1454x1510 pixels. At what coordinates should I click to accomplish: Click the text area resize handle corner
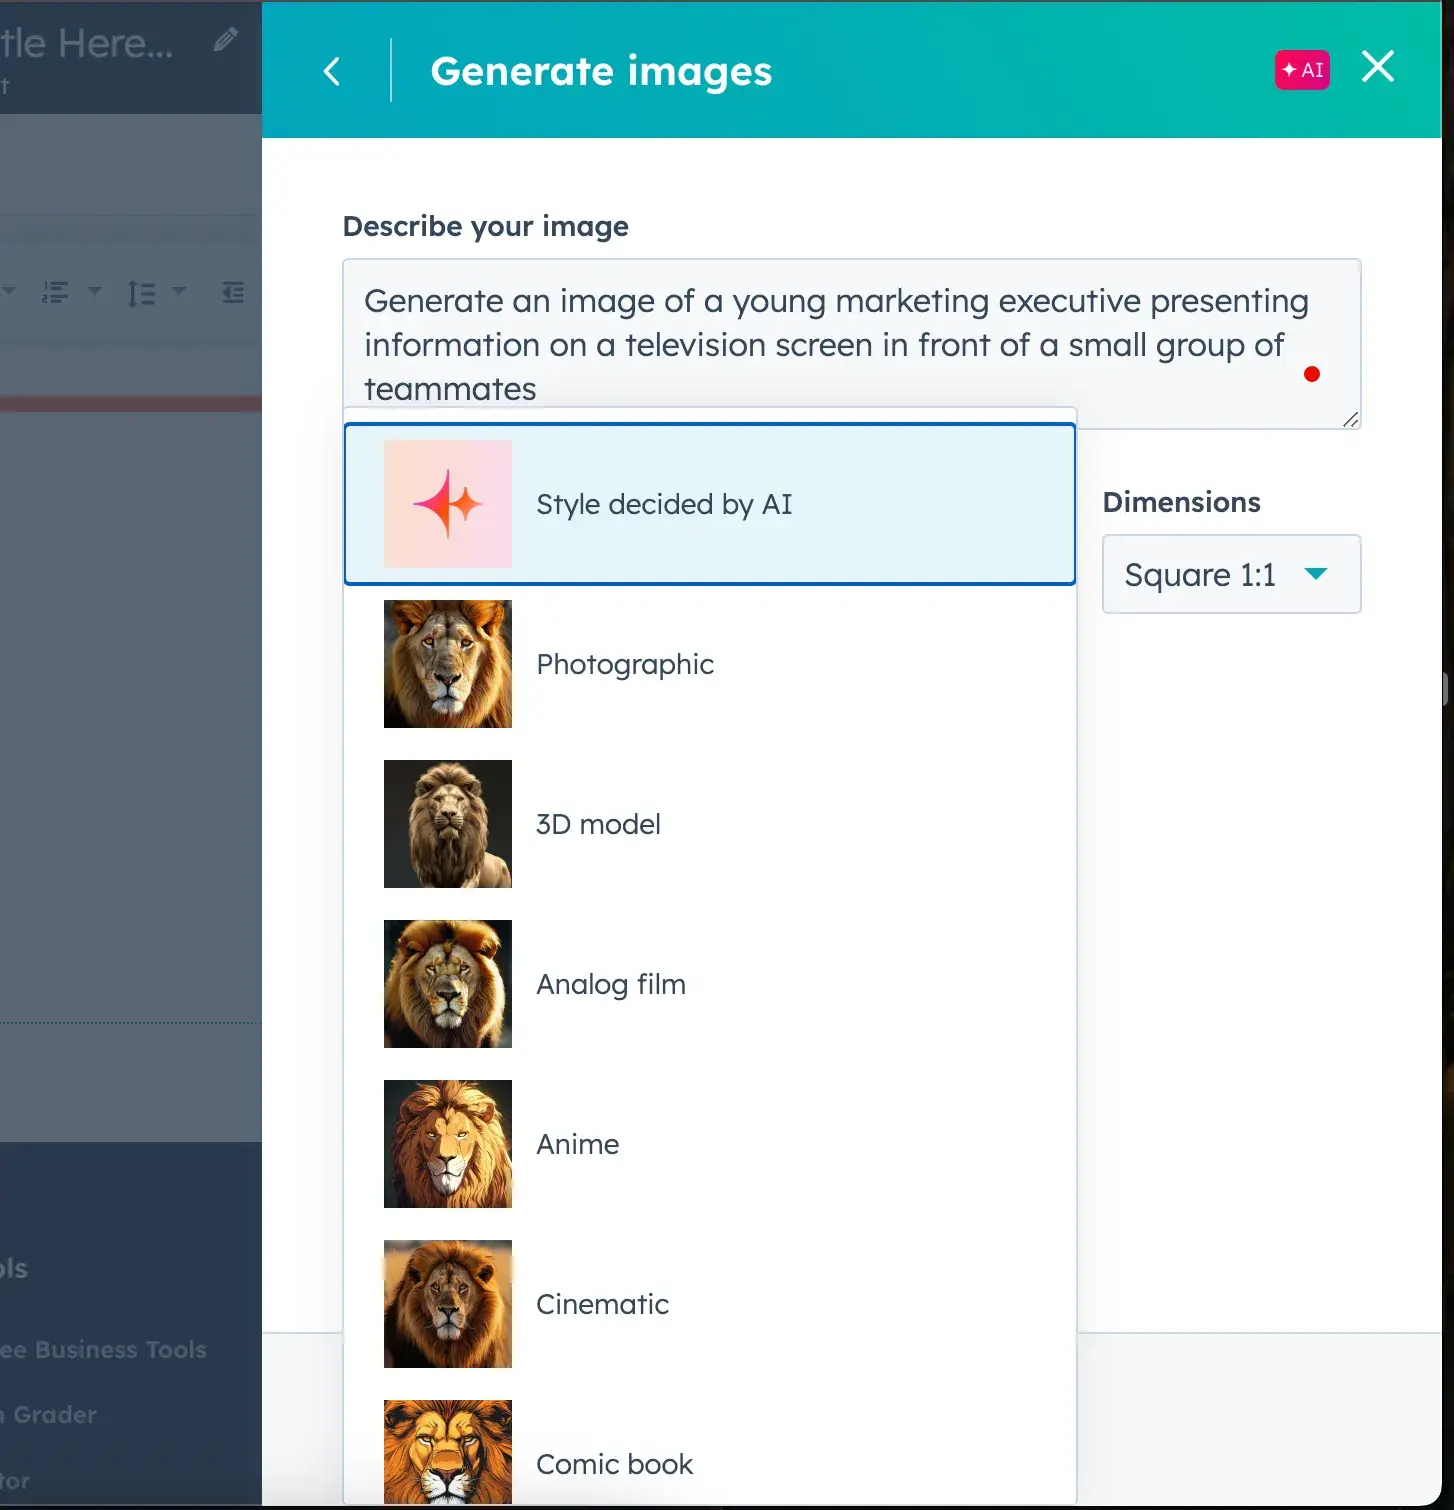pos(1350,420)
